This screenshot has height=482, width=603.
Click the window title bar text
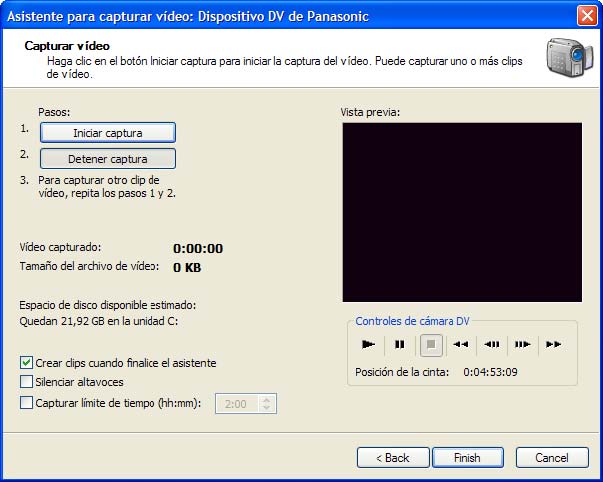point(188,17)
